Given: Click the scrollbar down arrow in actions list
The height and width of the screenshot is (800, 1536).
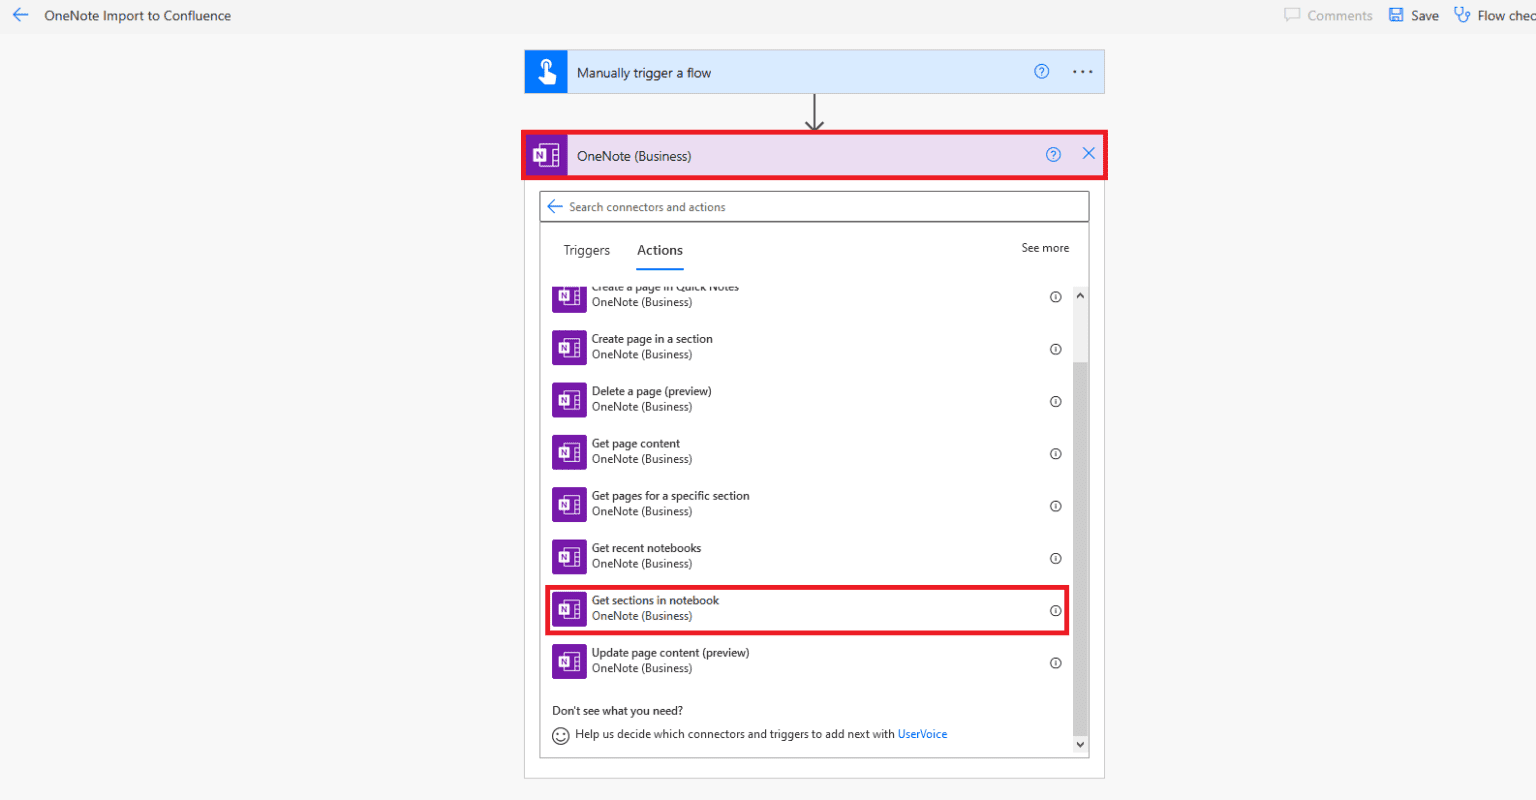Looking at the screenshot, I should coord(1080,744).
